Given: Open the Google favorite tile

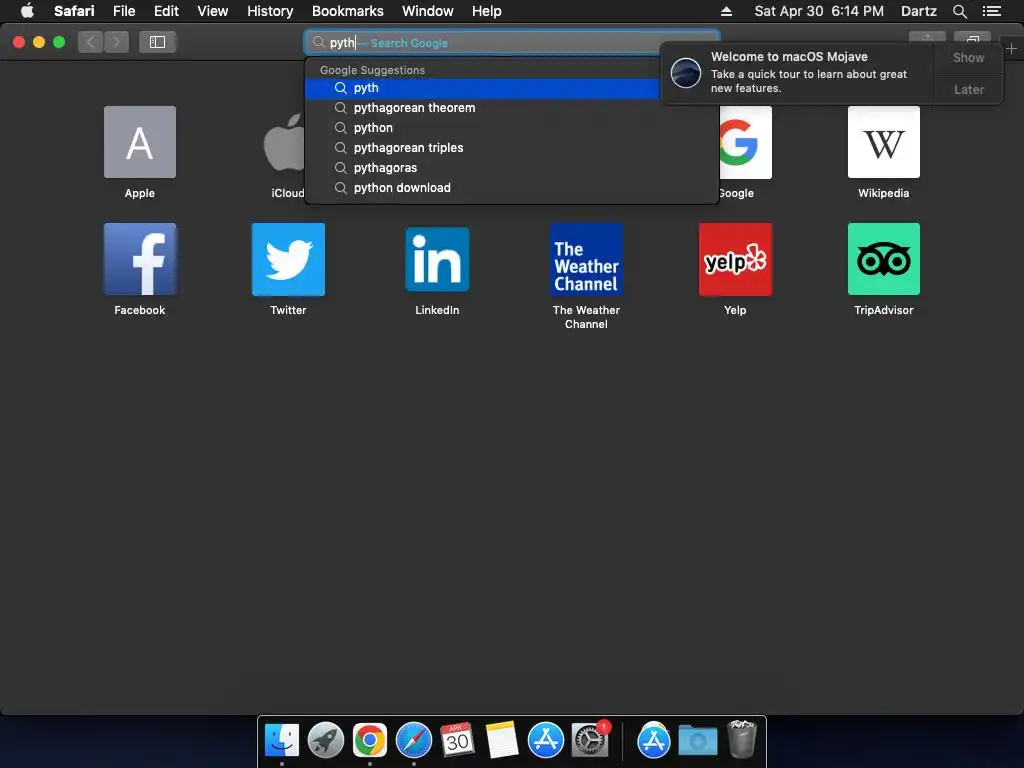Looking at the screenshot, I should point(745,142).
